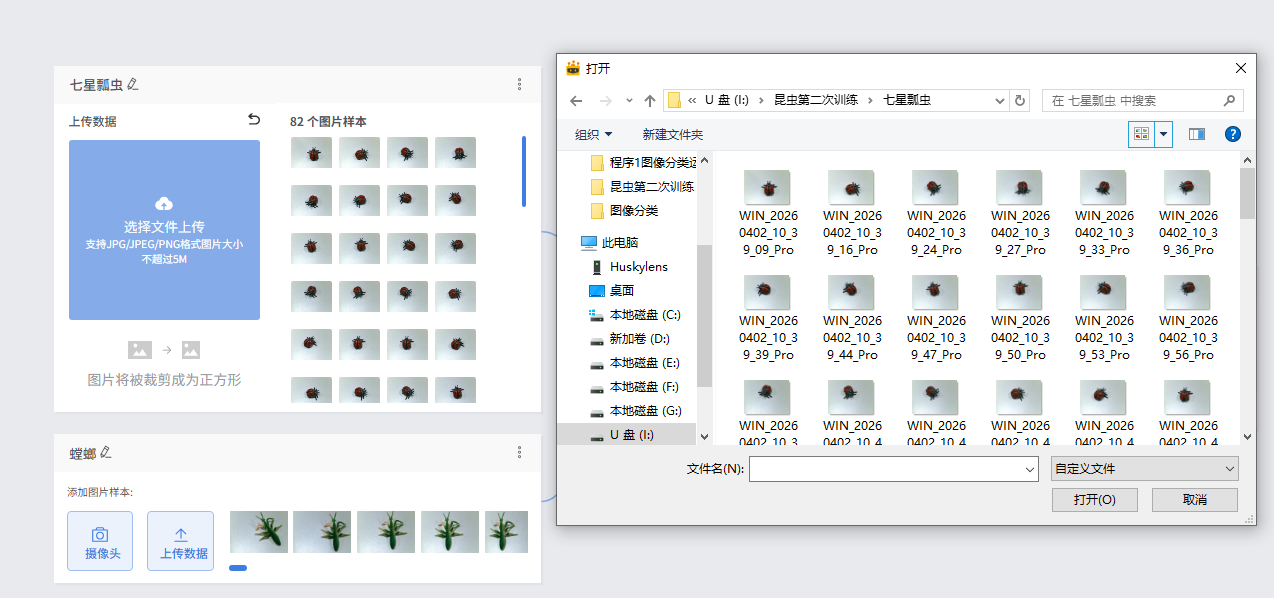Viewport: 1274px width, 598px height.
Task: Click the pencil icon beside 七星瓢虫
Action: [x=133, y=85]
